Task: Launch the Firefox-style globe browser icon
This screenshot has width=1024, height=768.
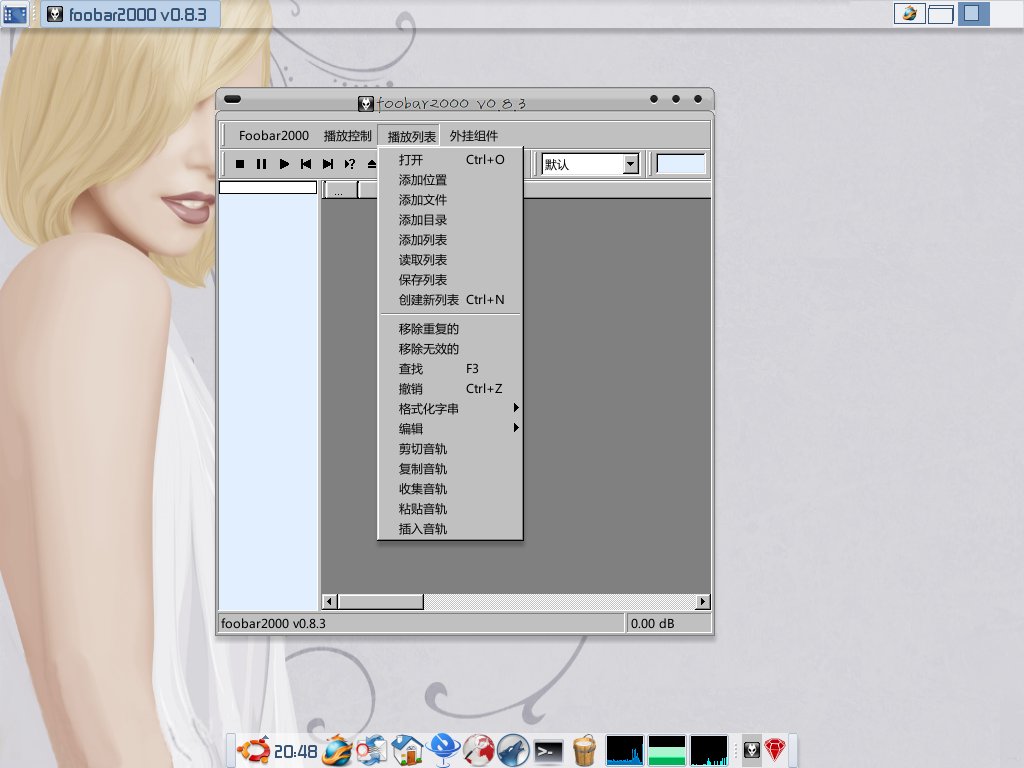Action: point(338,750)
